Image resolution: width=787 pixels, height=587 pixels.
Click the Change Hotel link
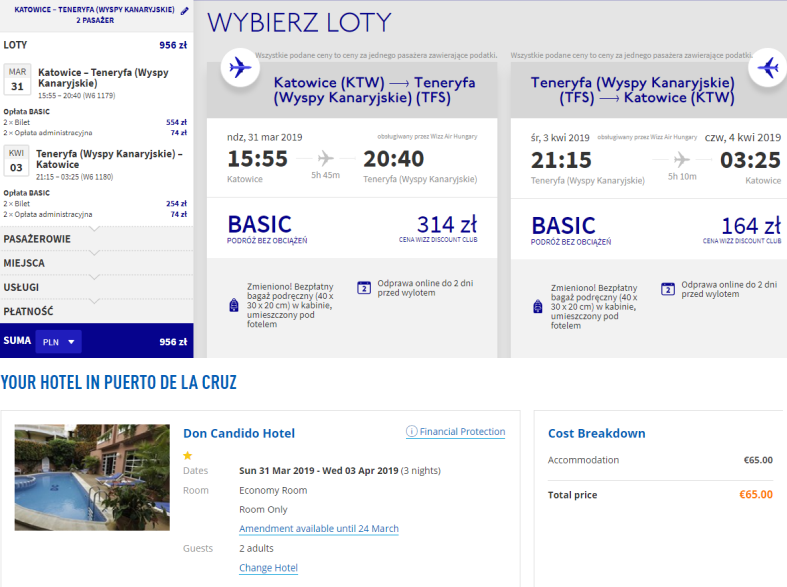[x=269, y=567]
